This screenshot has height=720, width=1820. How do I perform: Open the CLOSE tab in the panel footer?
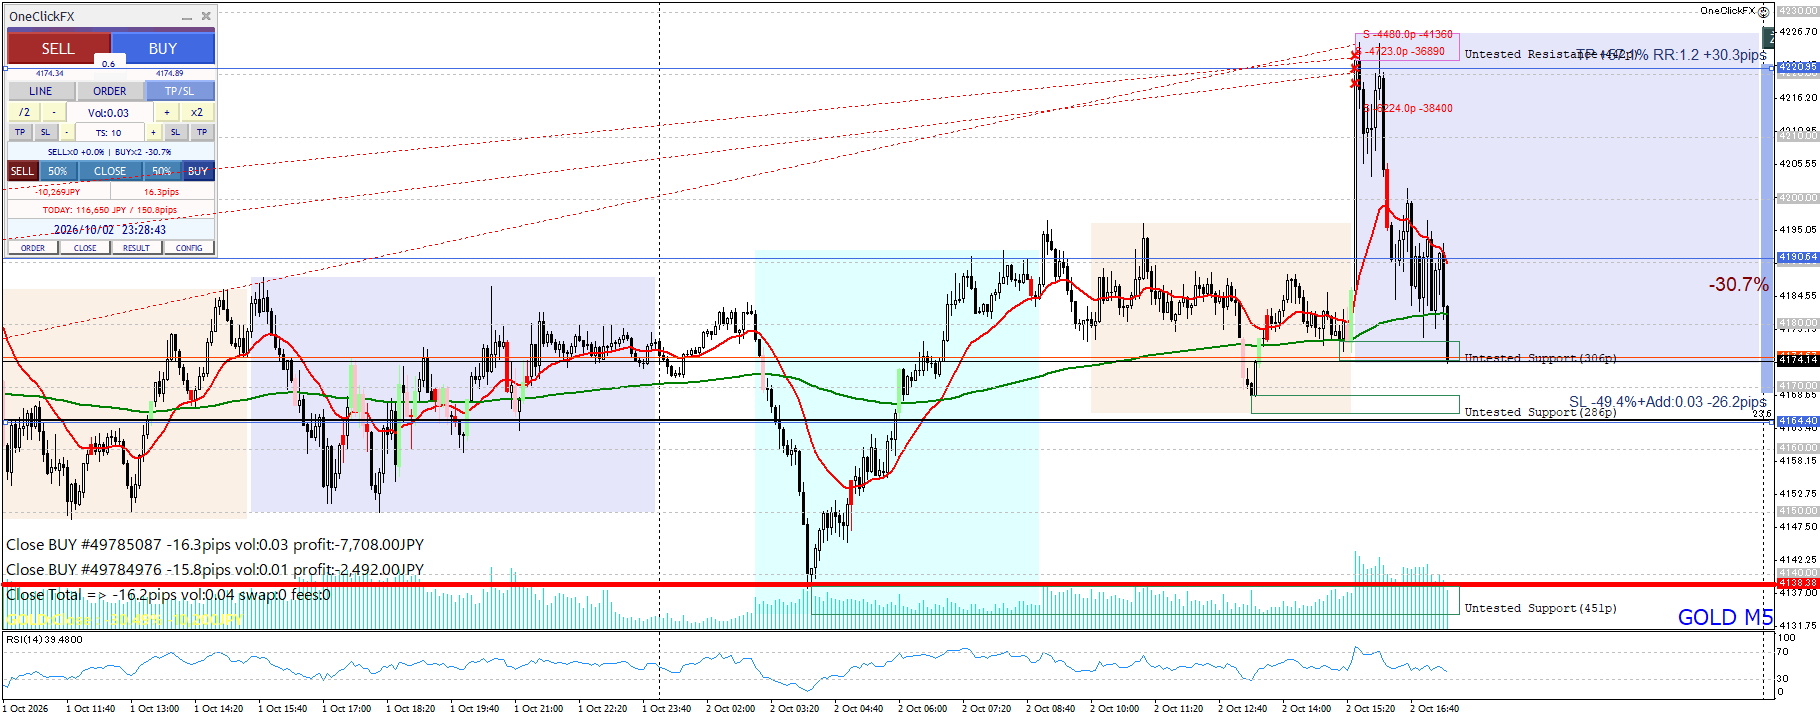[85, 248]
